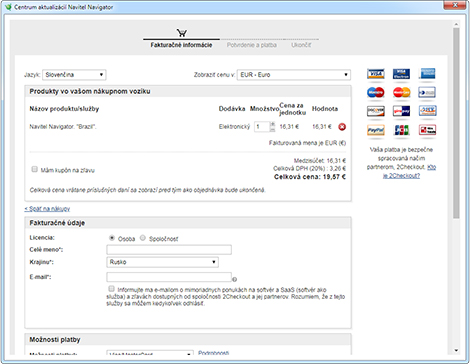The image size is (470, 364).
Task: Click the 'Celková cena: 19,57 €' total
Action: click(x=310, y=177)
